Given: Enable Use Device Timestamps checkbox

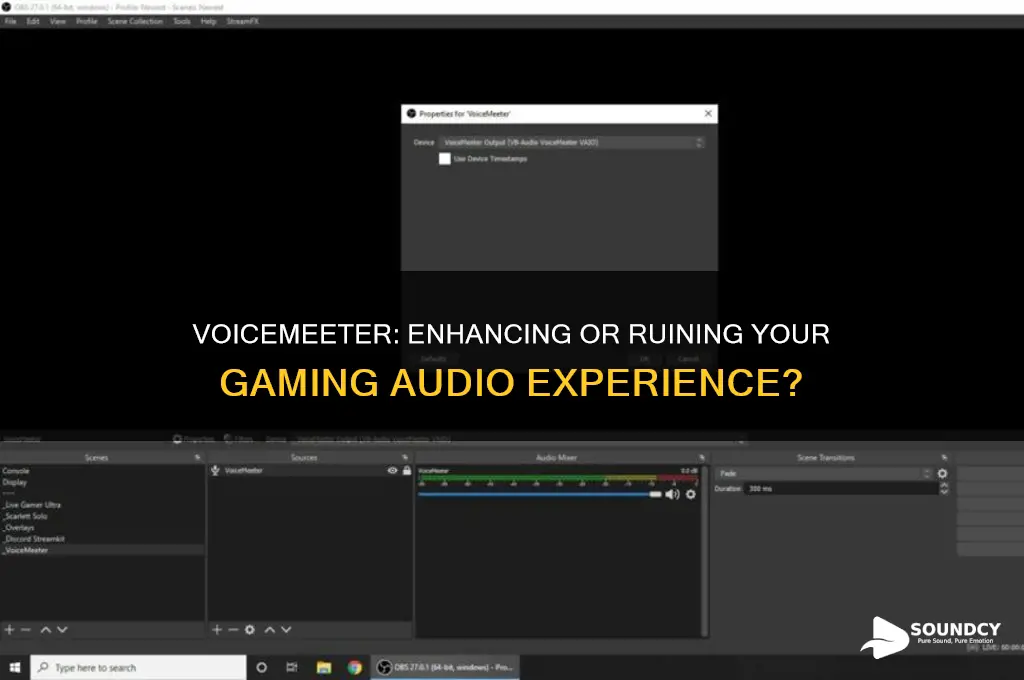Looking at the screenshot, I should [445, 159].
